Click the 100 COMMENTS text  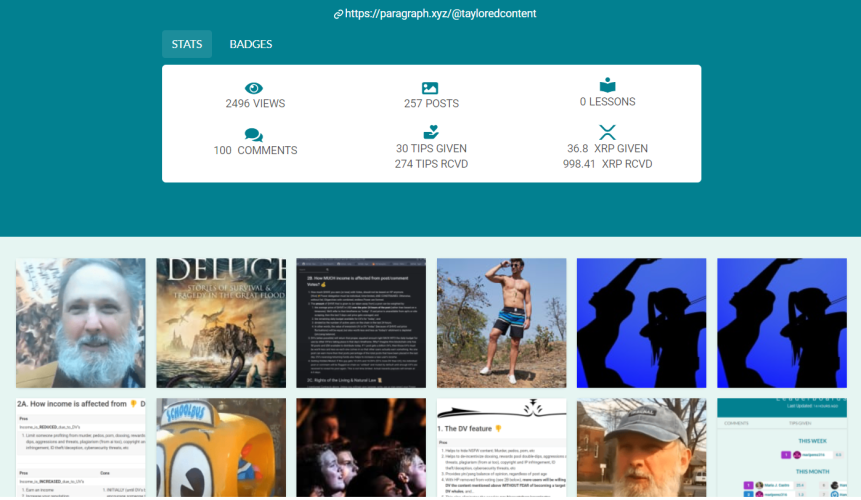click(x=255, y=150)
